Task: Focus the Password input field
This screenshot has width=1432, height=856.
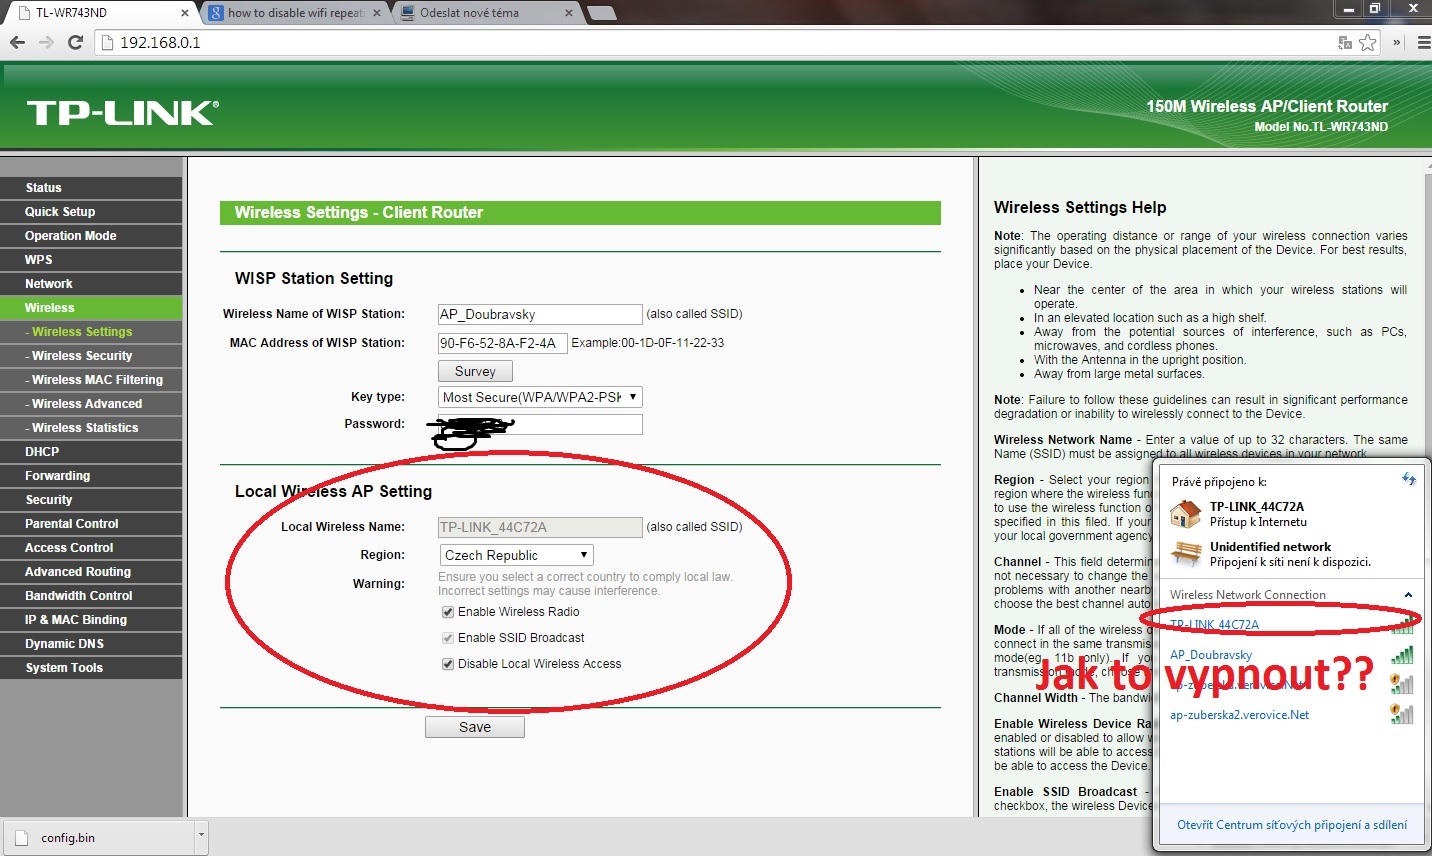Action: (540, 424)
